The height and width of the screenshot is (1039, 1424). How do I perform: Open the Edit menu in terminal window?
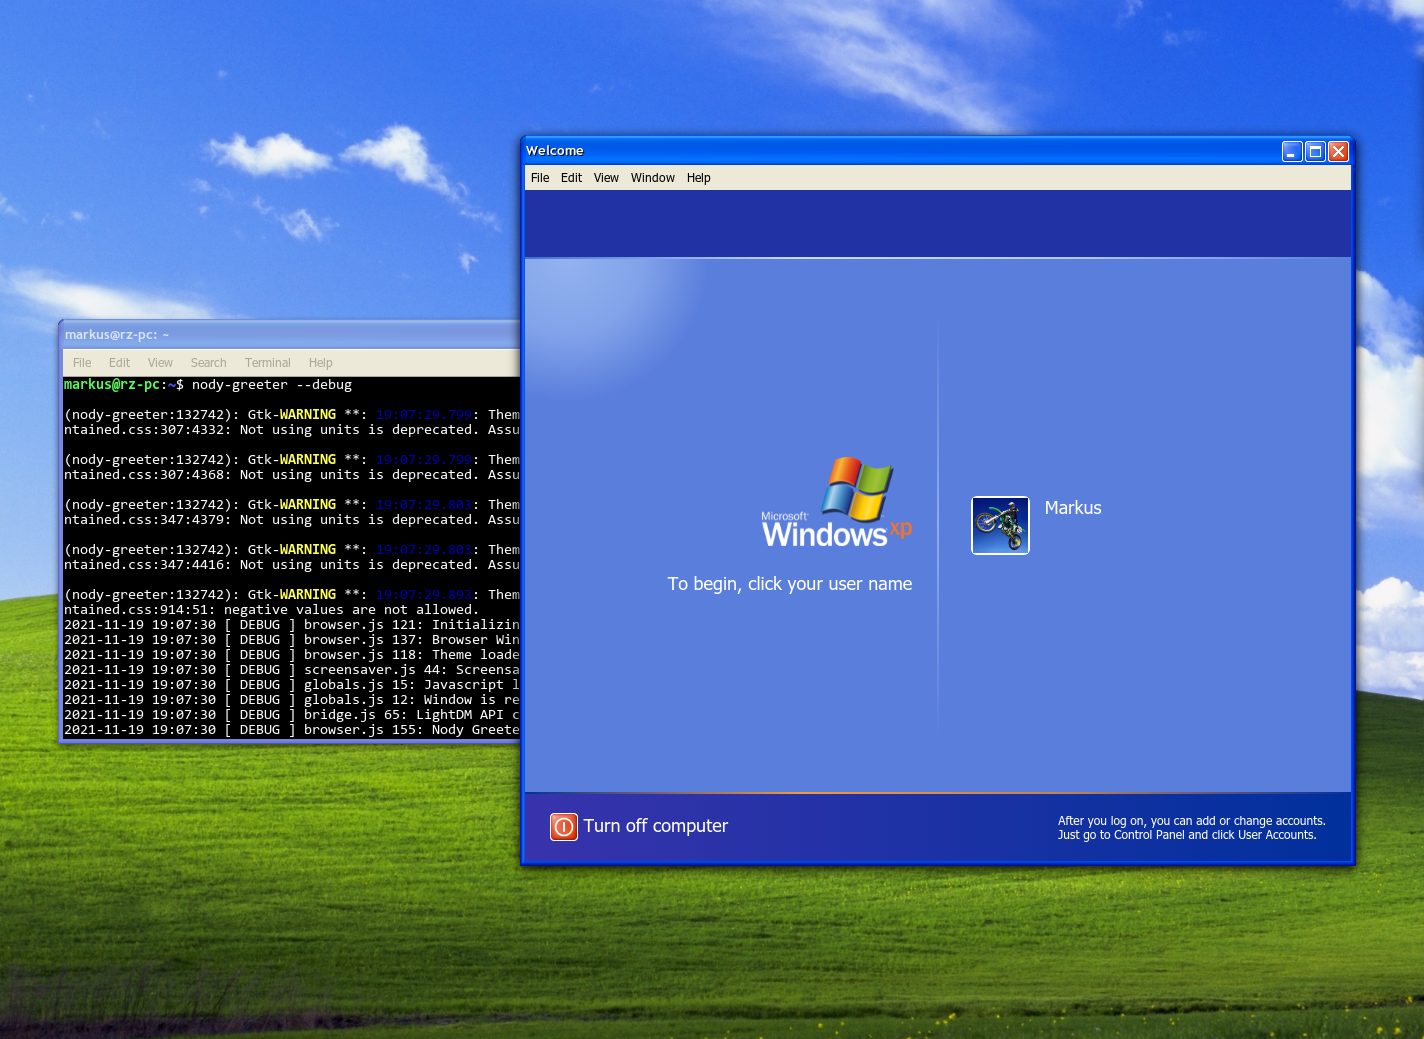click(119, 363)
